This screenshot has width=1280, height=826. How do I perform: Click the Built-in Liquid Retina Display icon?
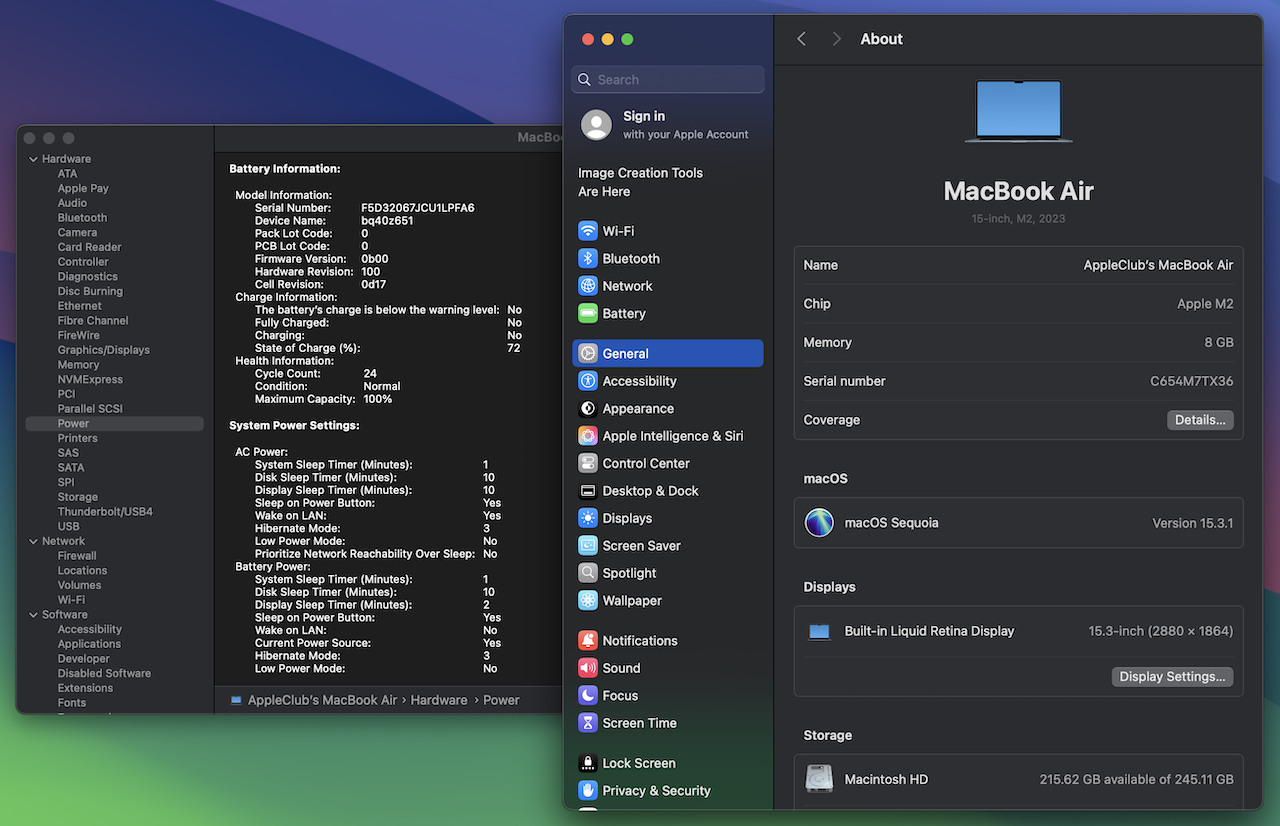[819, 632]
